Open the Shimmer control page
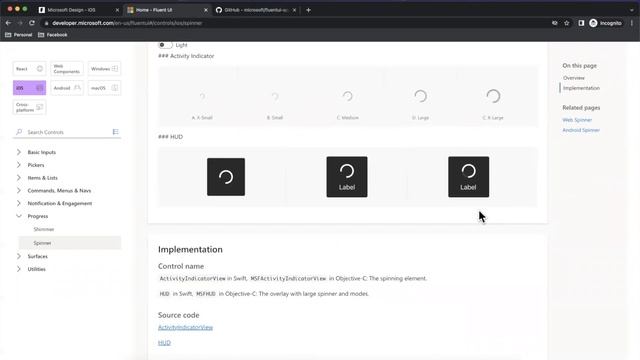Screen dimensions: 640x360 [x=44, y=229]
